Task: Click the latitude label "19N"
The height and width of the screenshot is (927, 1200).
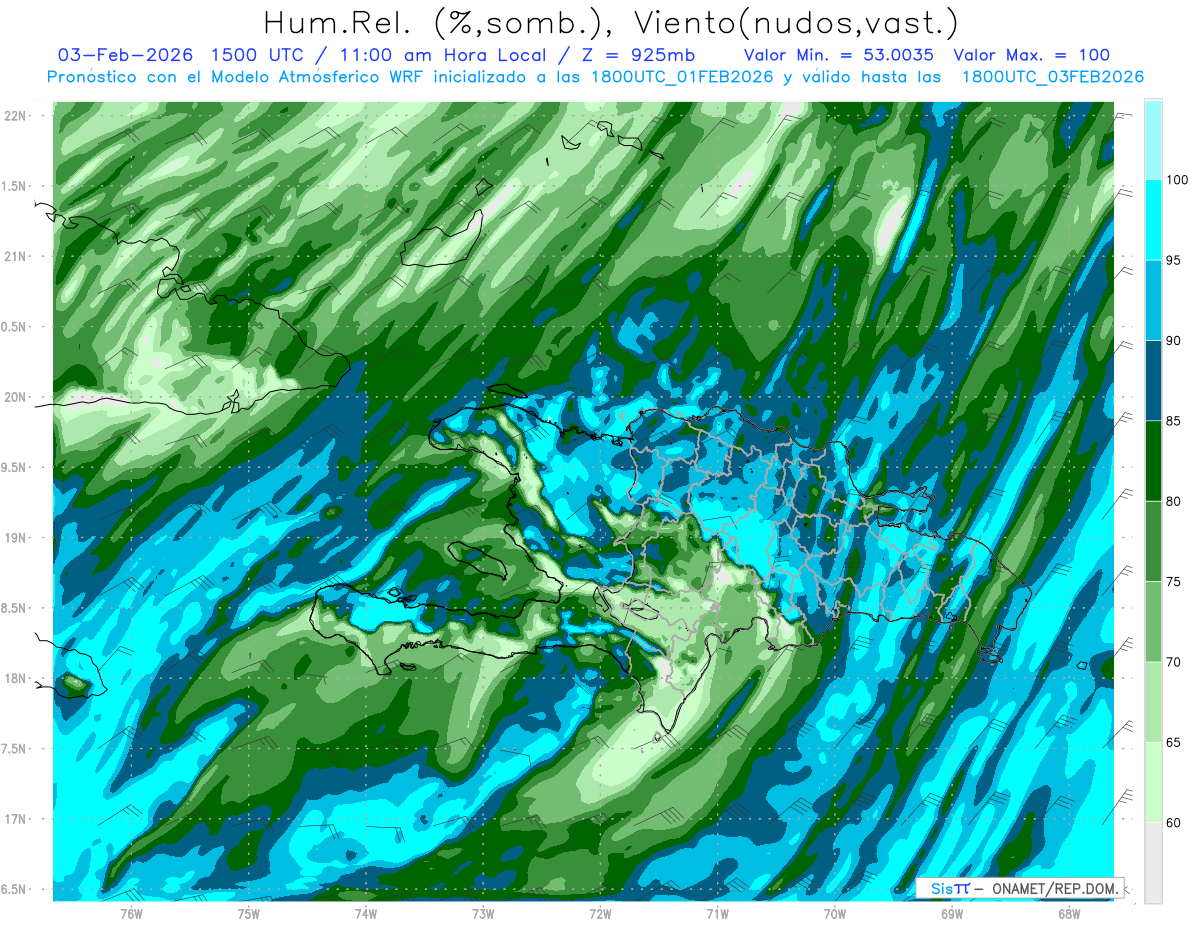Action: [x=16, y=538]
